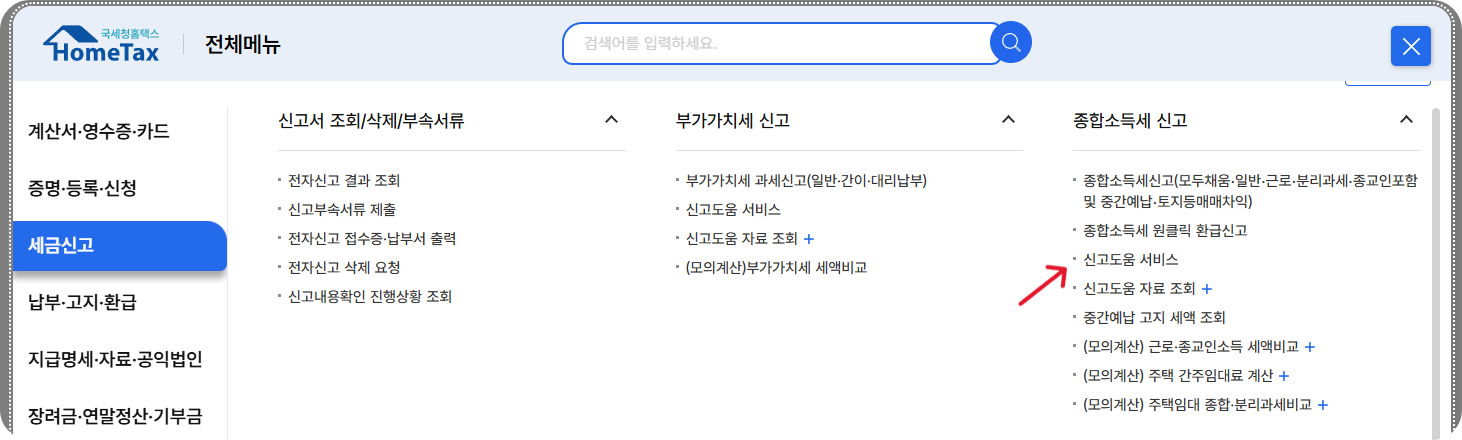Open (모의계산) 근로·종교인소득 세액비교
The height and width of the screenshot is (440, 1462).
click(x=1190, y=347)
